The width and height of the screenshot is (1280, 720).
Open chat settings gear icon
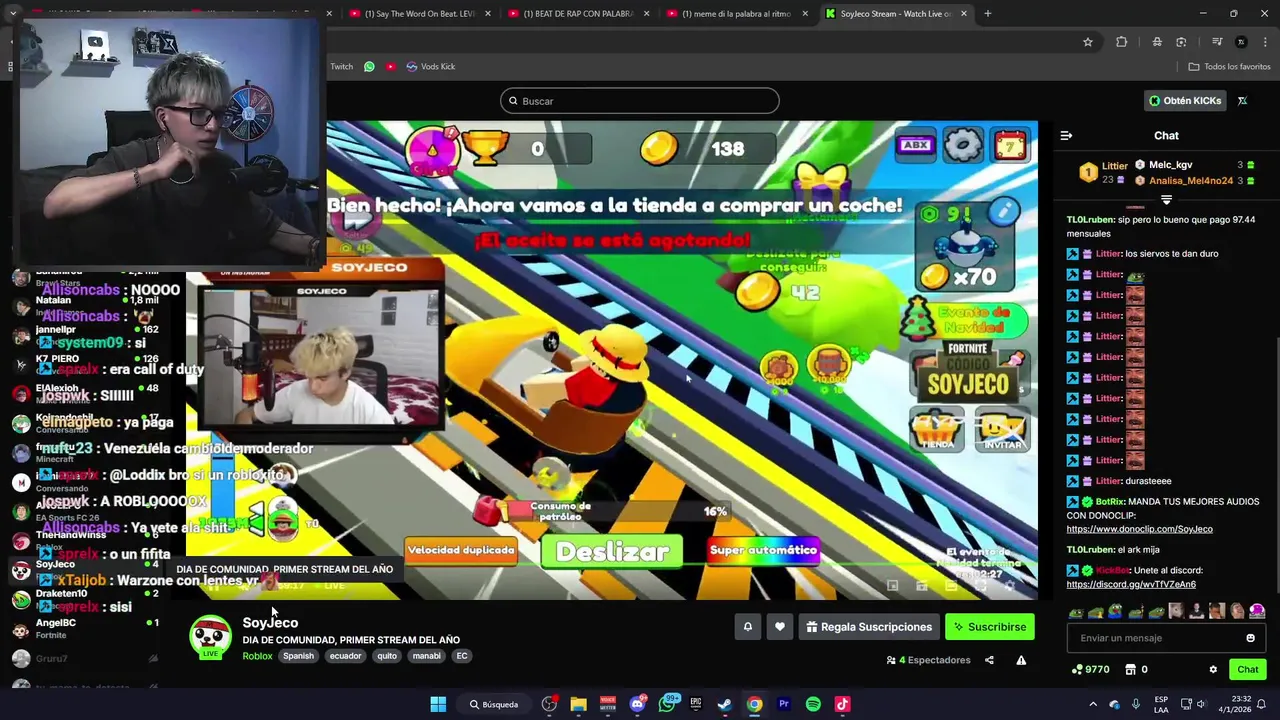(1213, 670)
